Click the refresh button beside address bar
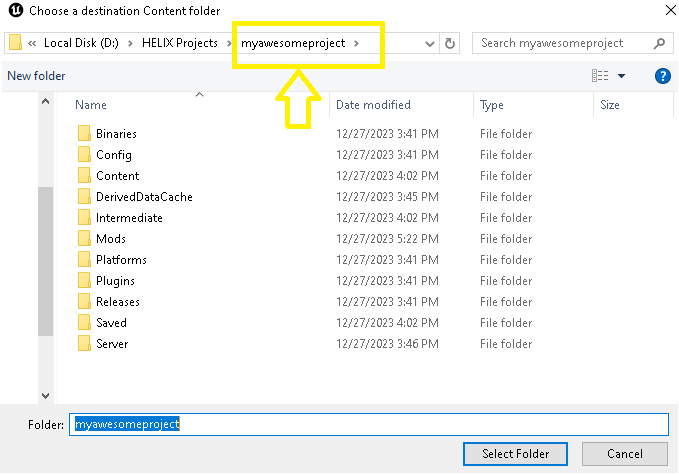679x475 pixels. click(x=450, y=44)
